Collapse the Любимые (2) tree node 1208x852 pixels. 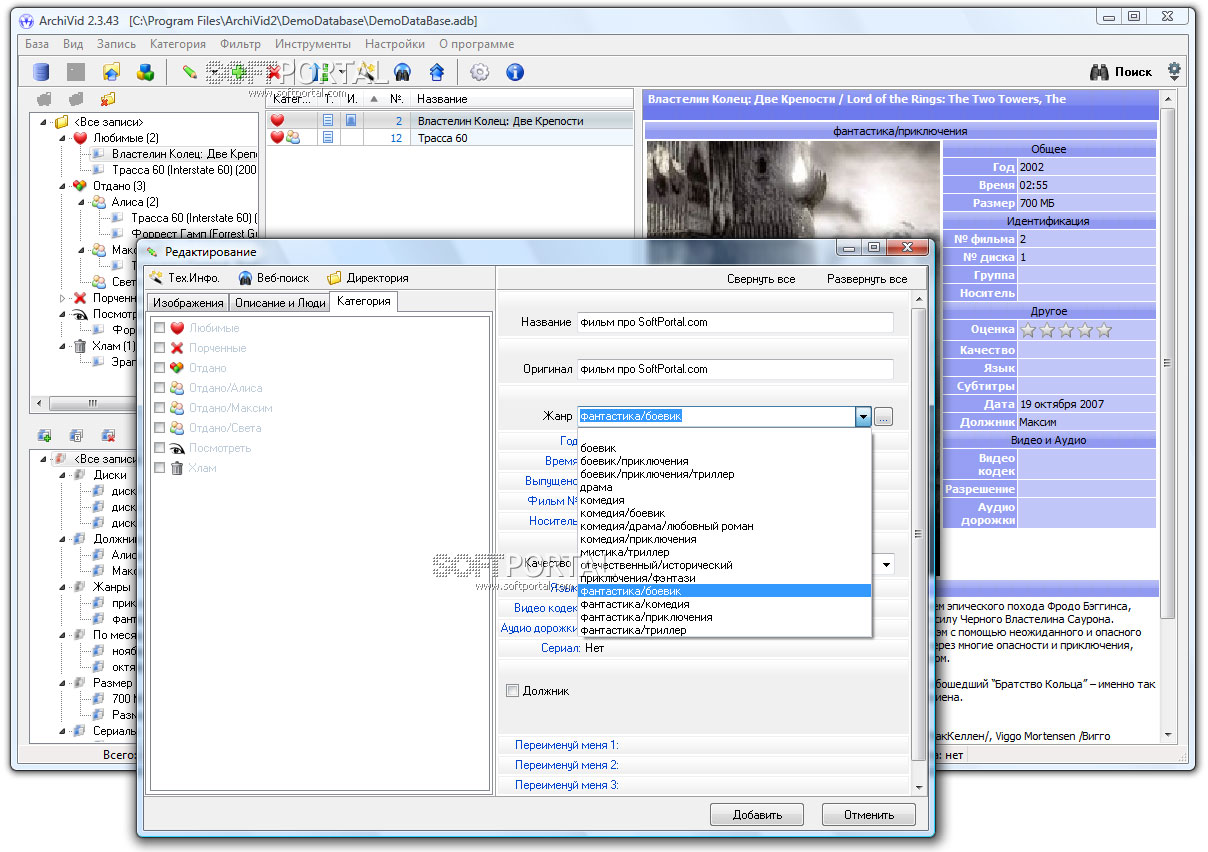pyautogui.click(x=61, y=138)
